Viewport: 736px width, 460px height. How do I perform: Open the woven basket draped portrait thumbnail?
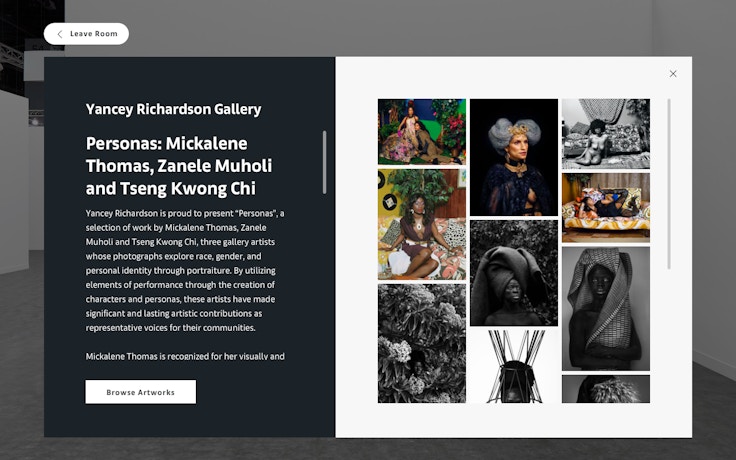click(x=606, y=309)
